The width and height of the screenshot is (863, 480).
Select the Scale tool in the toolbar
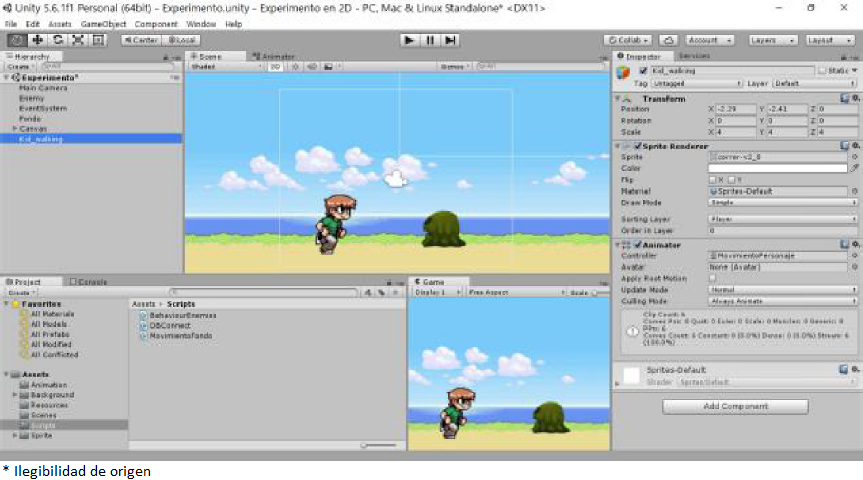(78, 40)
